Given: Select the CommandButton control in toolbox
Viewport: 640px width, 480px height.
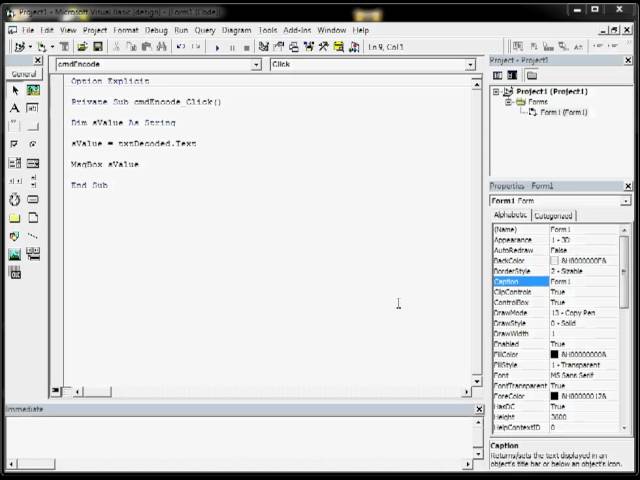Looking at the screenshot, I should click(x=33, y=126).
